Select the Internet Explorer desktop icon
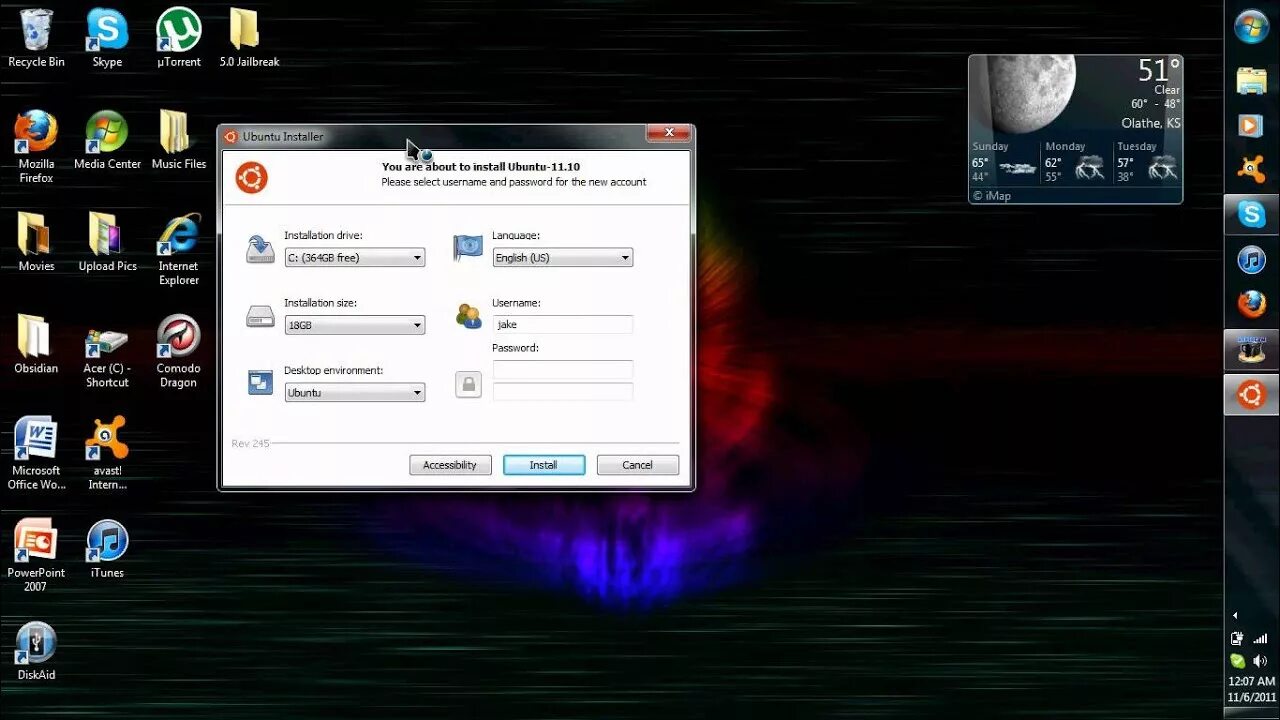Screen dimensions: 1280x720 [x=179, y=249]
